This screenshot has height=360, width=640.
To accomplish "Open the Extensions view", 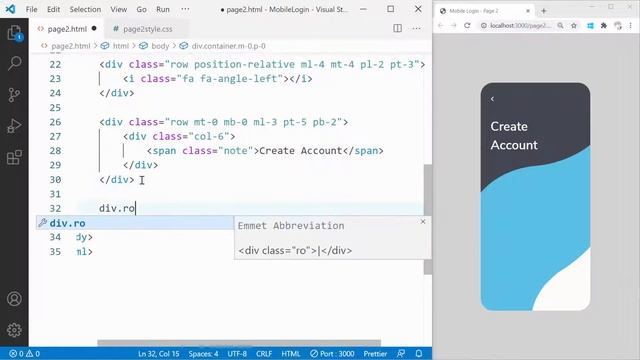I will 14,157.
